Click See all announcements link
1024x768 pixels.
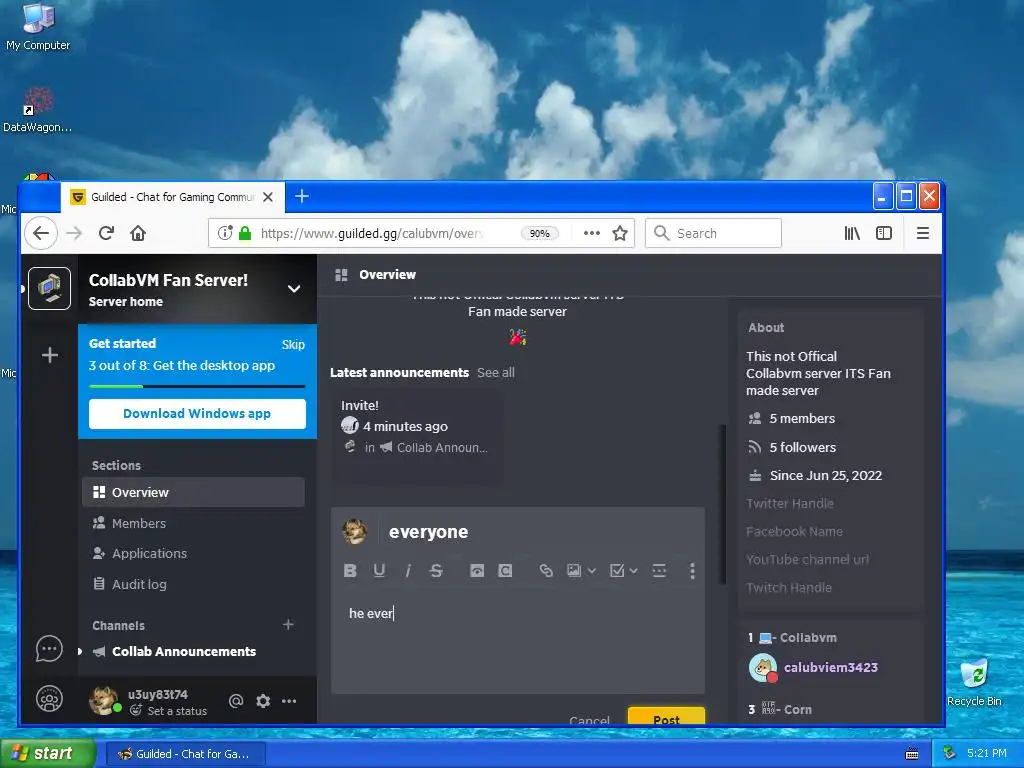point(496,373)
